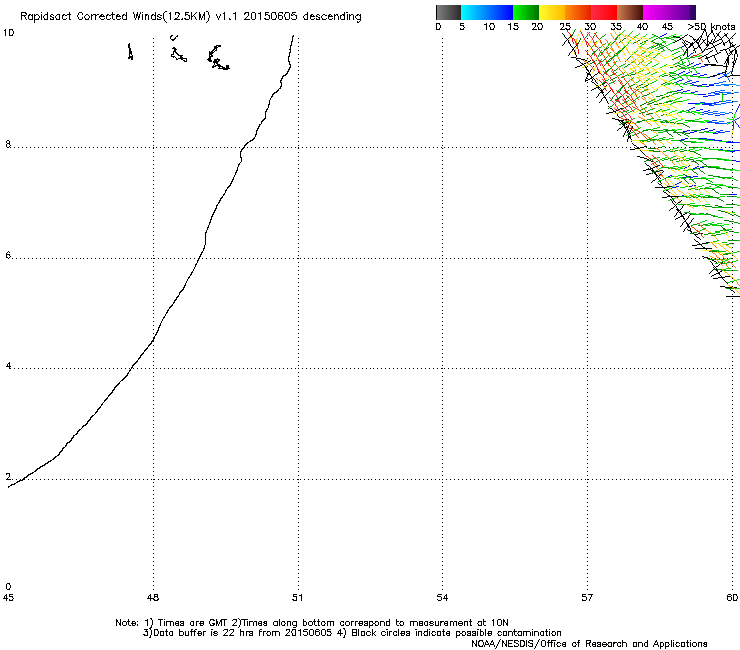740x650 pixels.
Task: Click the NOAA/NESDIS credit line
Action: pos(589,644)
